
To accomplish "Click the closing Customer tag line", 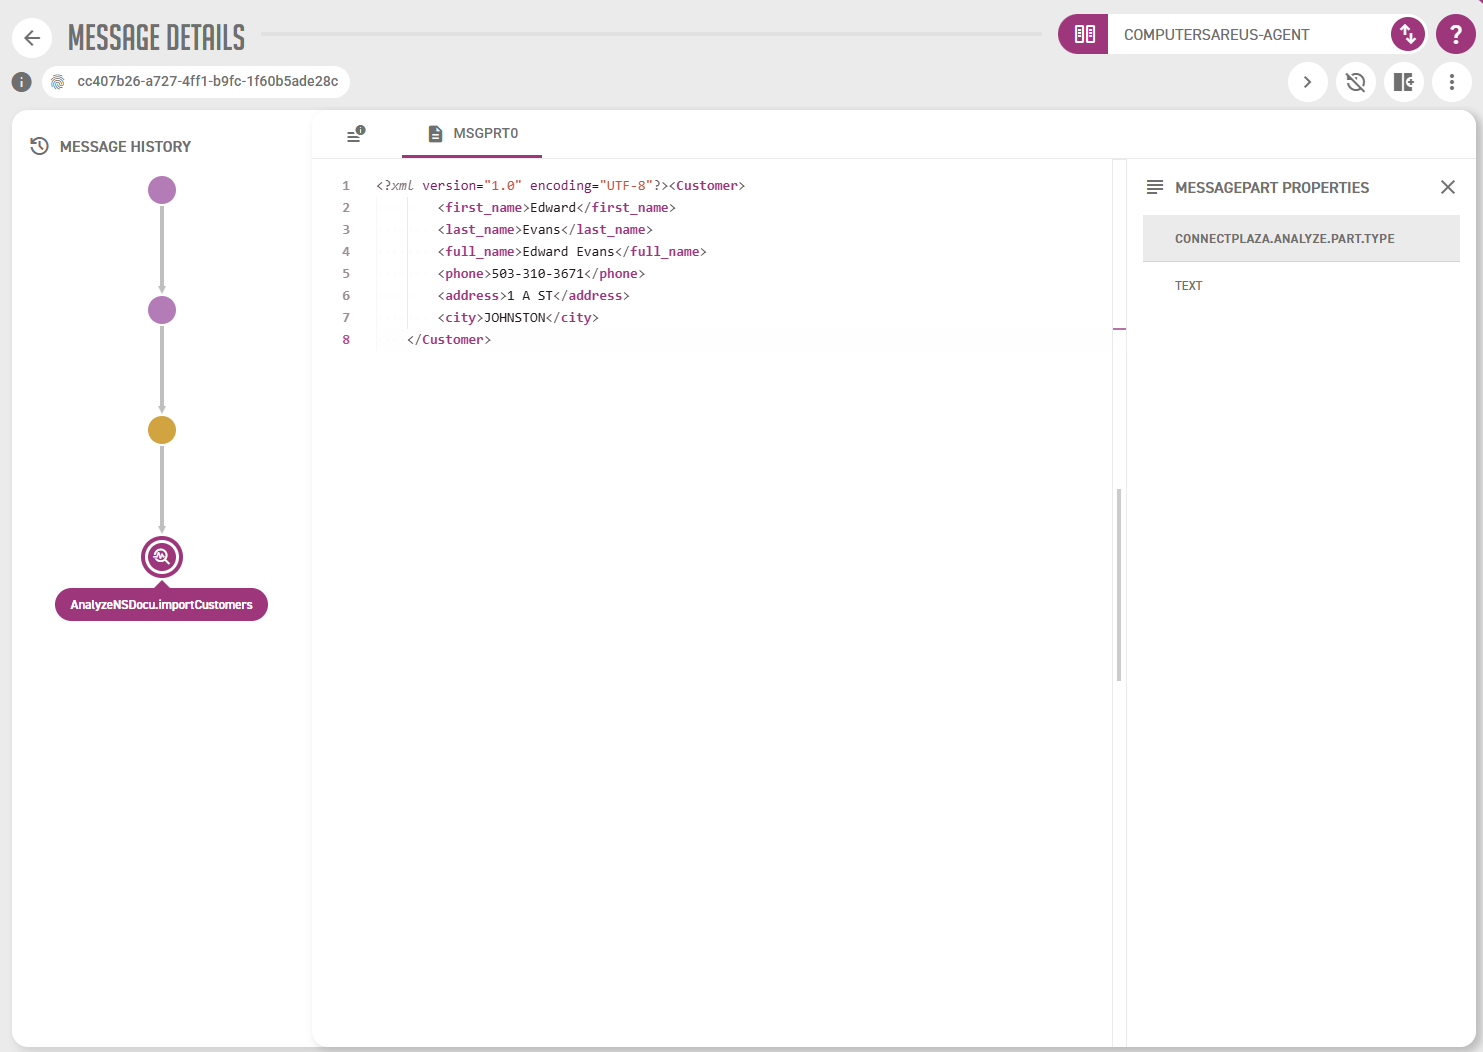I will click(449, 339).
